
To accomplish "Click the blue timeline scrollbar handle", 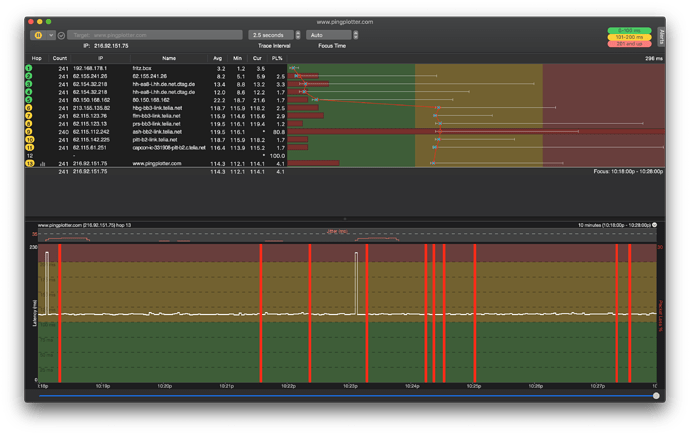I will [x=656, y=396].
